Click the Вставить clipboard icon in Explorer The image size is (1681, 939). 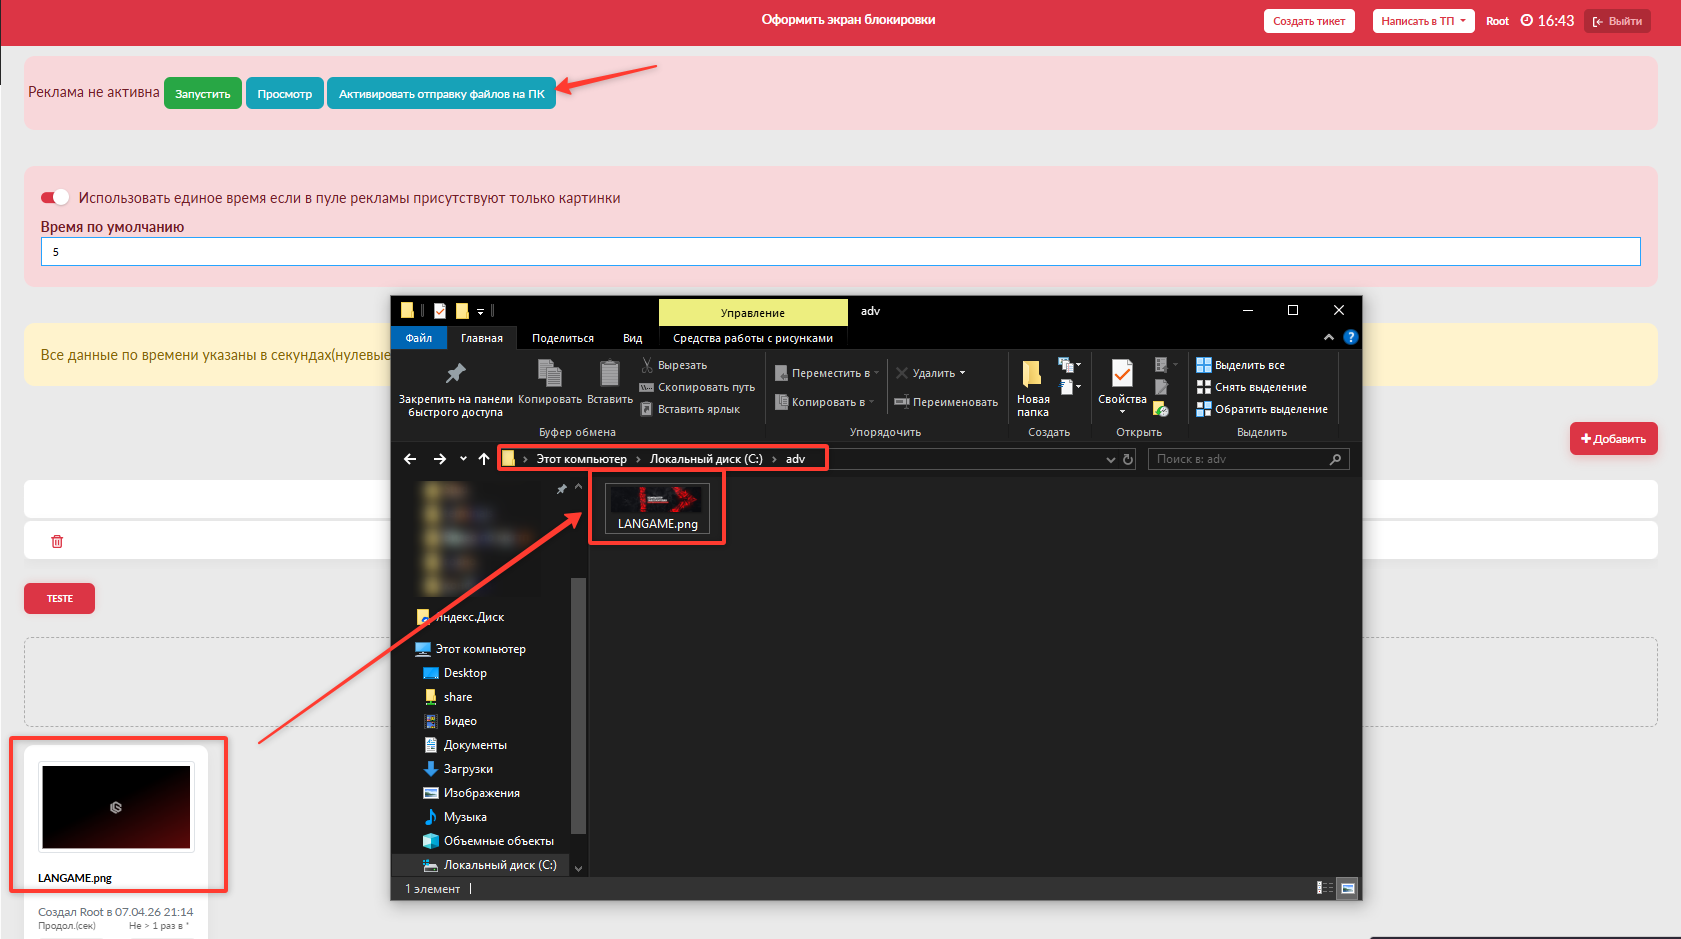point(609,384)
